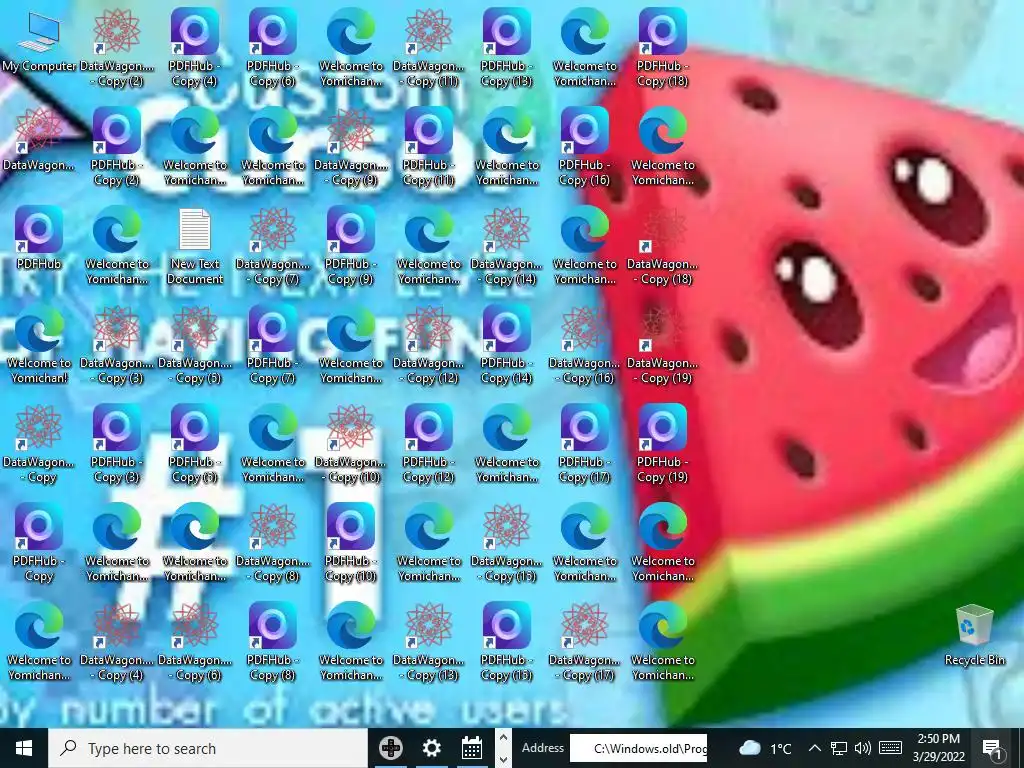This screenshot has width=1024, height=768.
Task: Click the Address toolbar path field
Action: [639, 748]
